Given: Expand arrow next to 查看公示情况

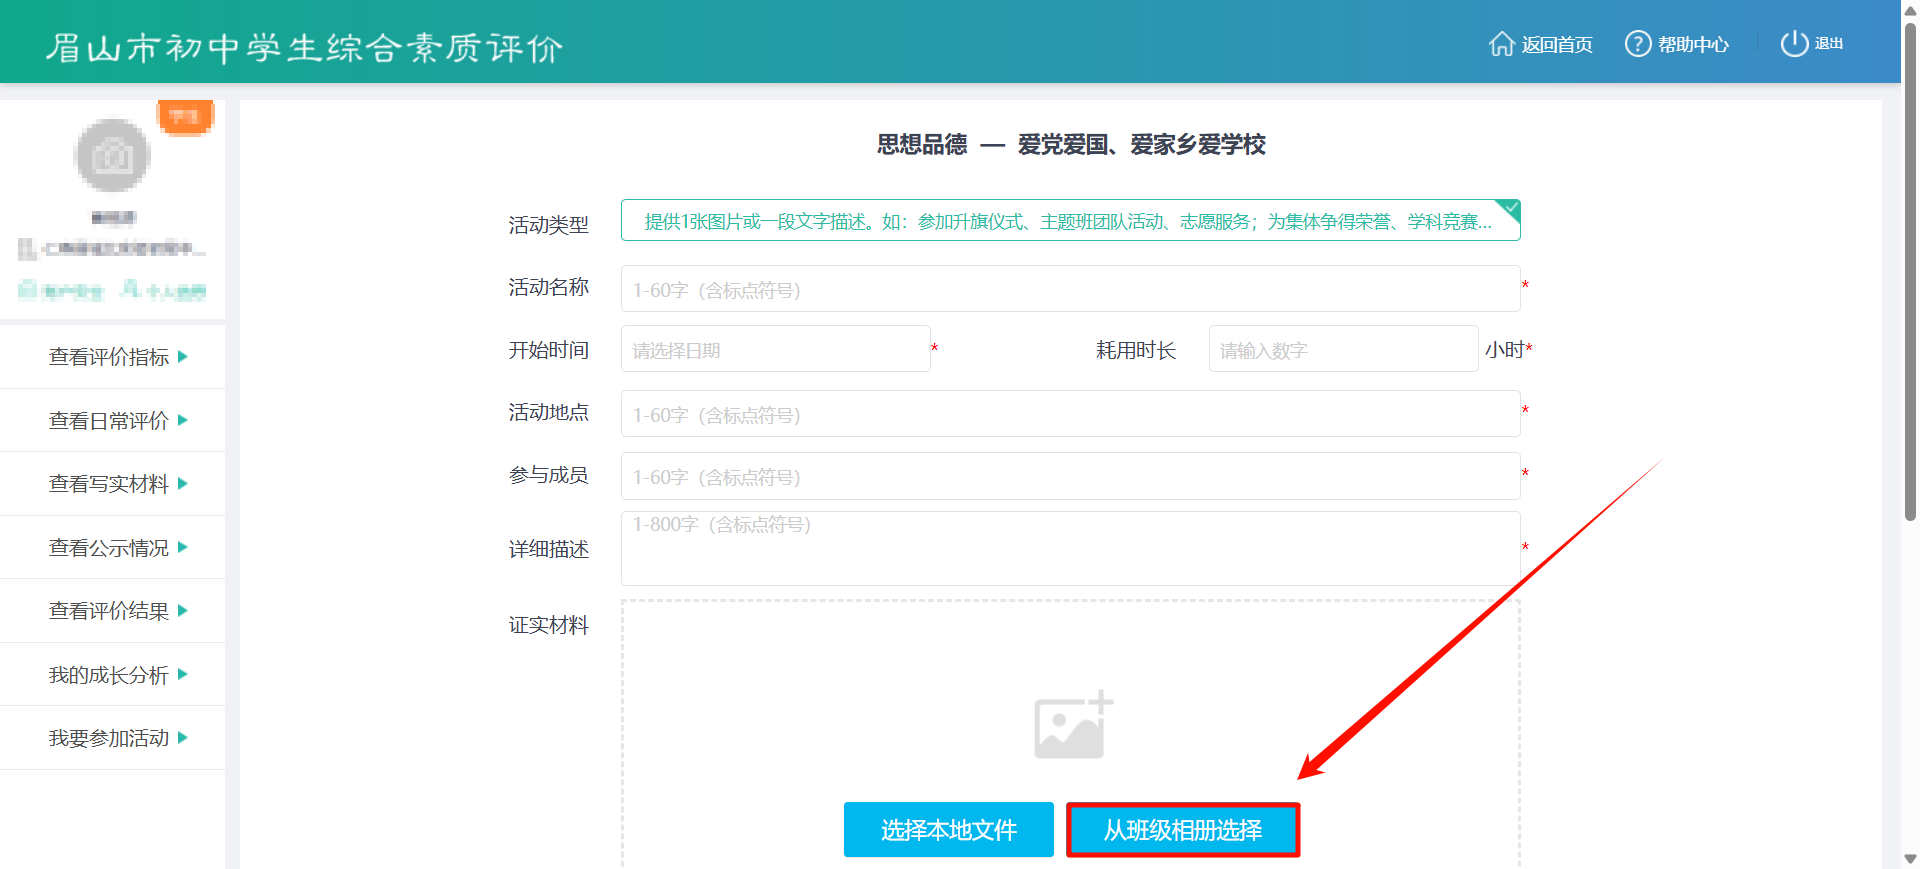Looking at the screenshot, I should click(183, 547).
